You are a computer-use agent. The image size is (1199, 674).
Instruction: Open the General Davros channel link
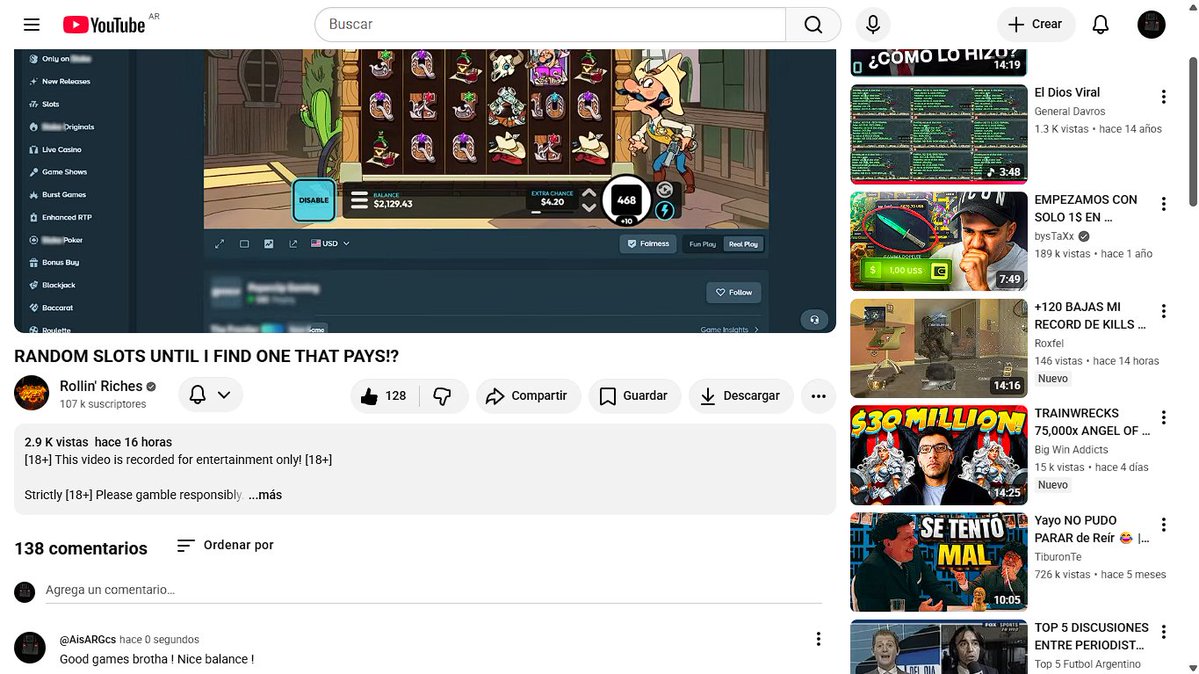click(x=1070, y=111)
